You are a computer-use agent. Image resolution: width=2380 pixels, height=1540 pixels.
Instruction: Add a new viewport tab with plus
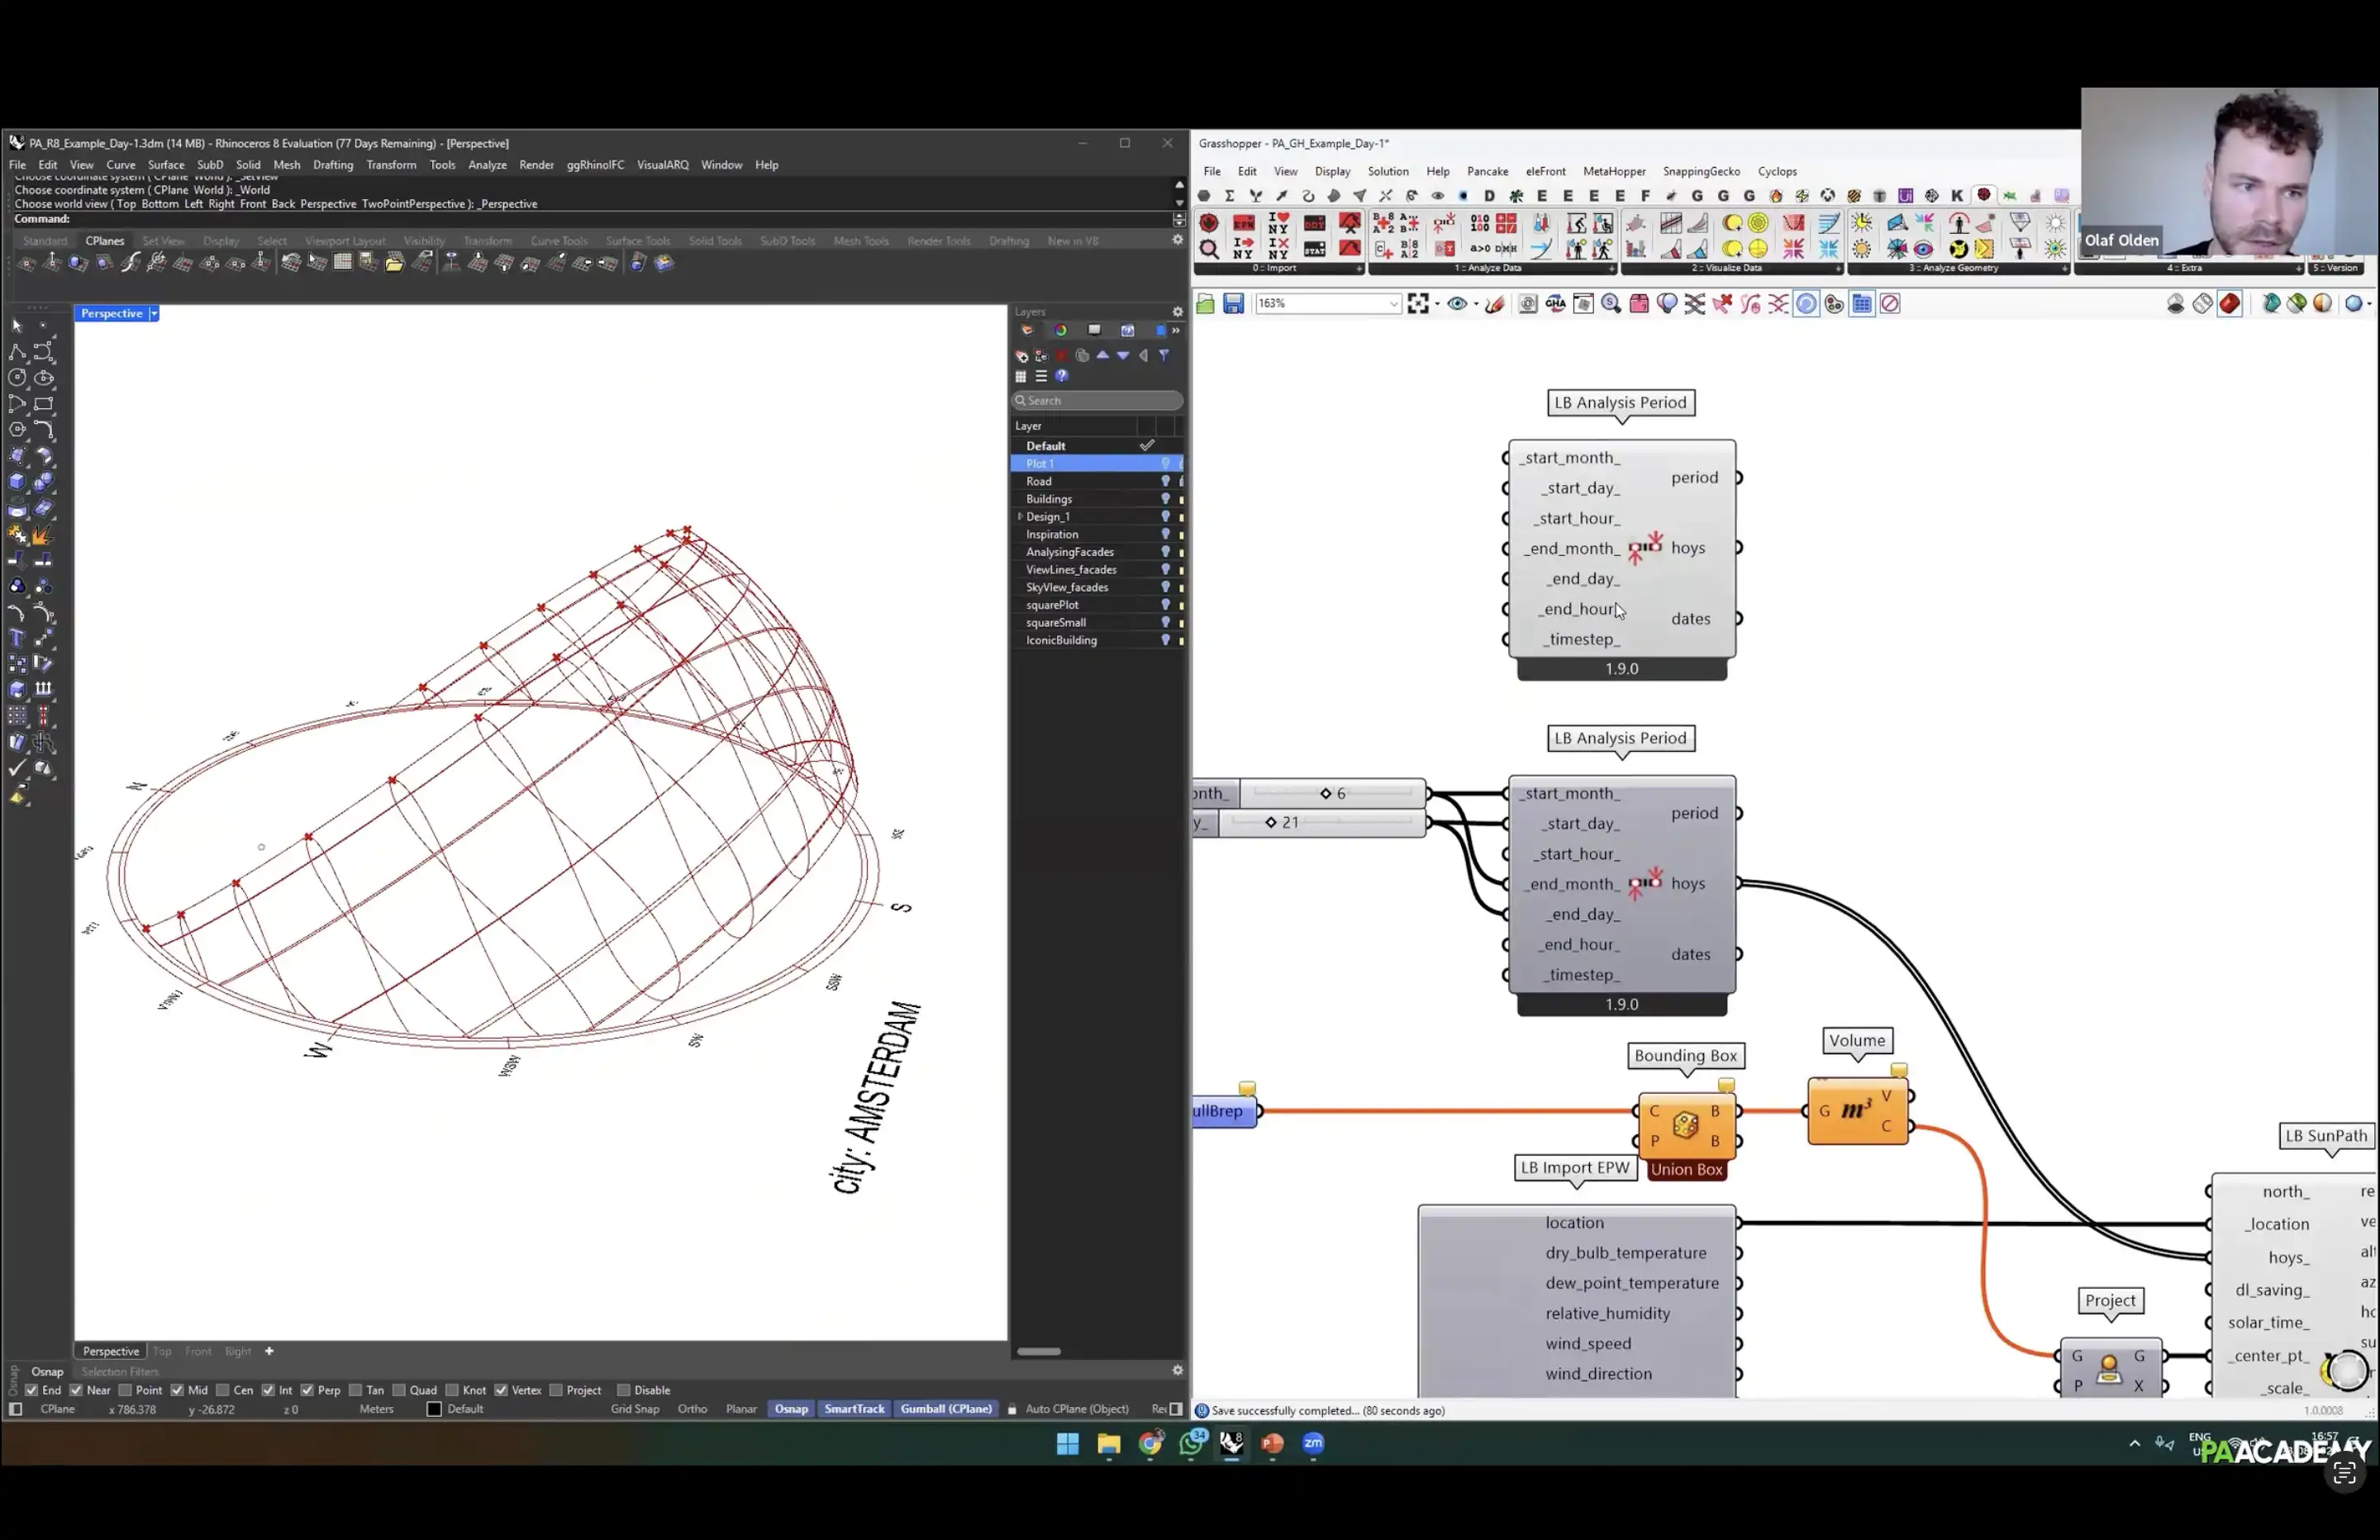269,1352
